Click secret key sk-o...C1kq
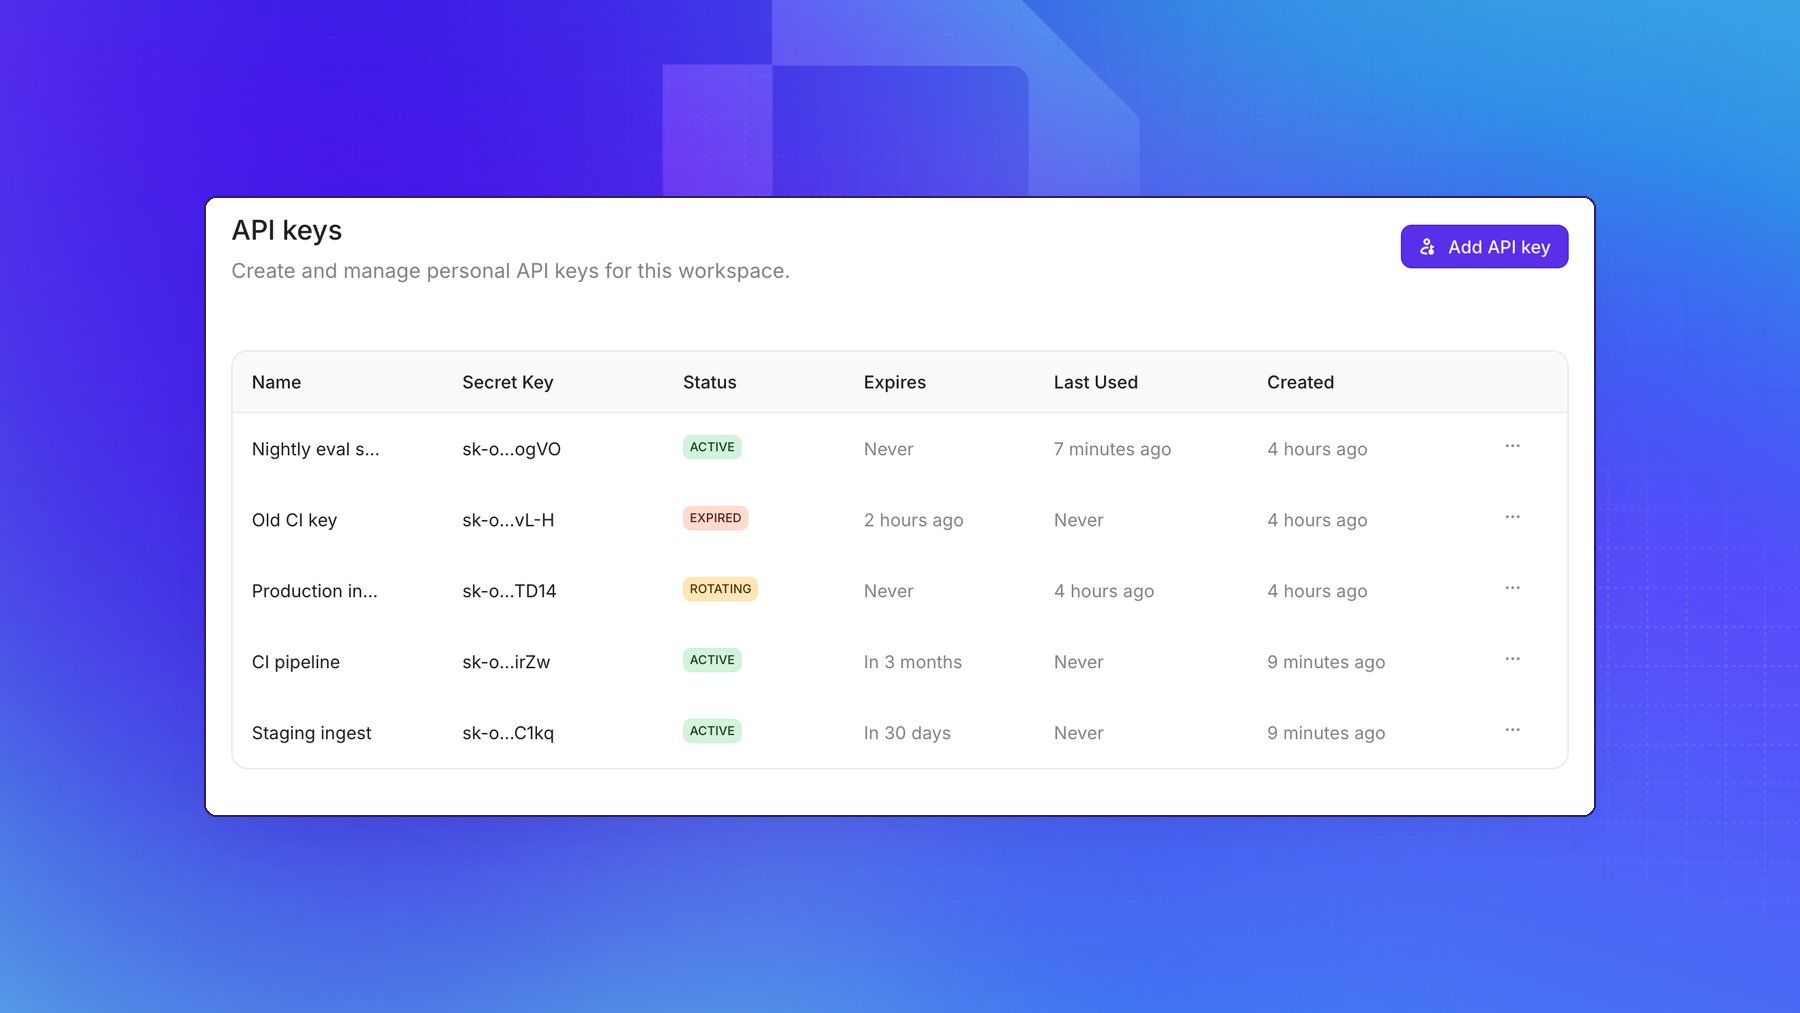Viewport: 1800px width, 1013px height. point(508,733)
